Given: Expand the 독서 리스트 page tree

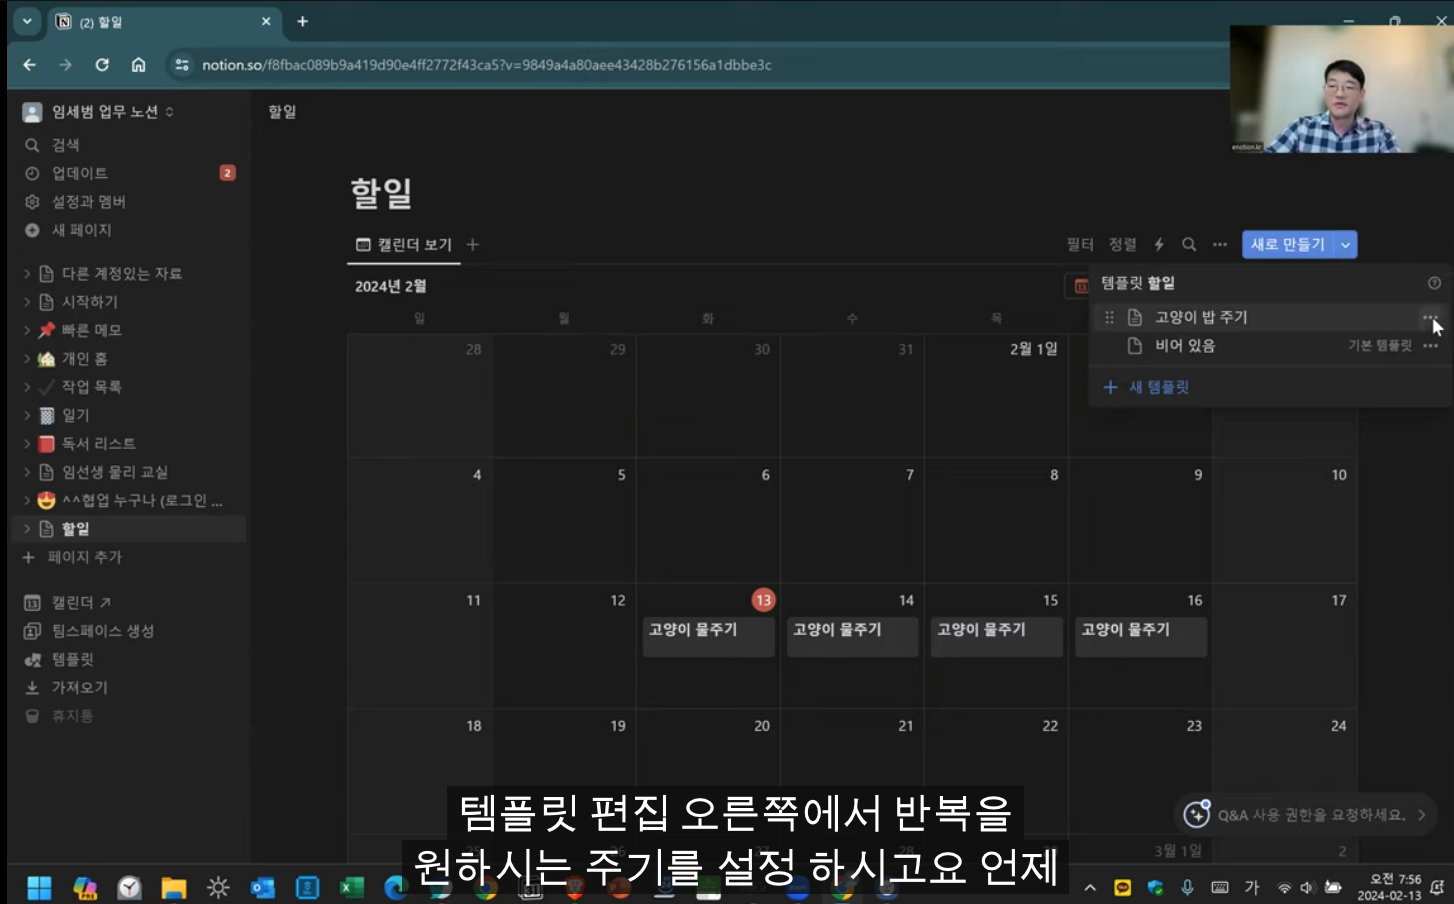Looking at the screenshot, I should point(27,444).
